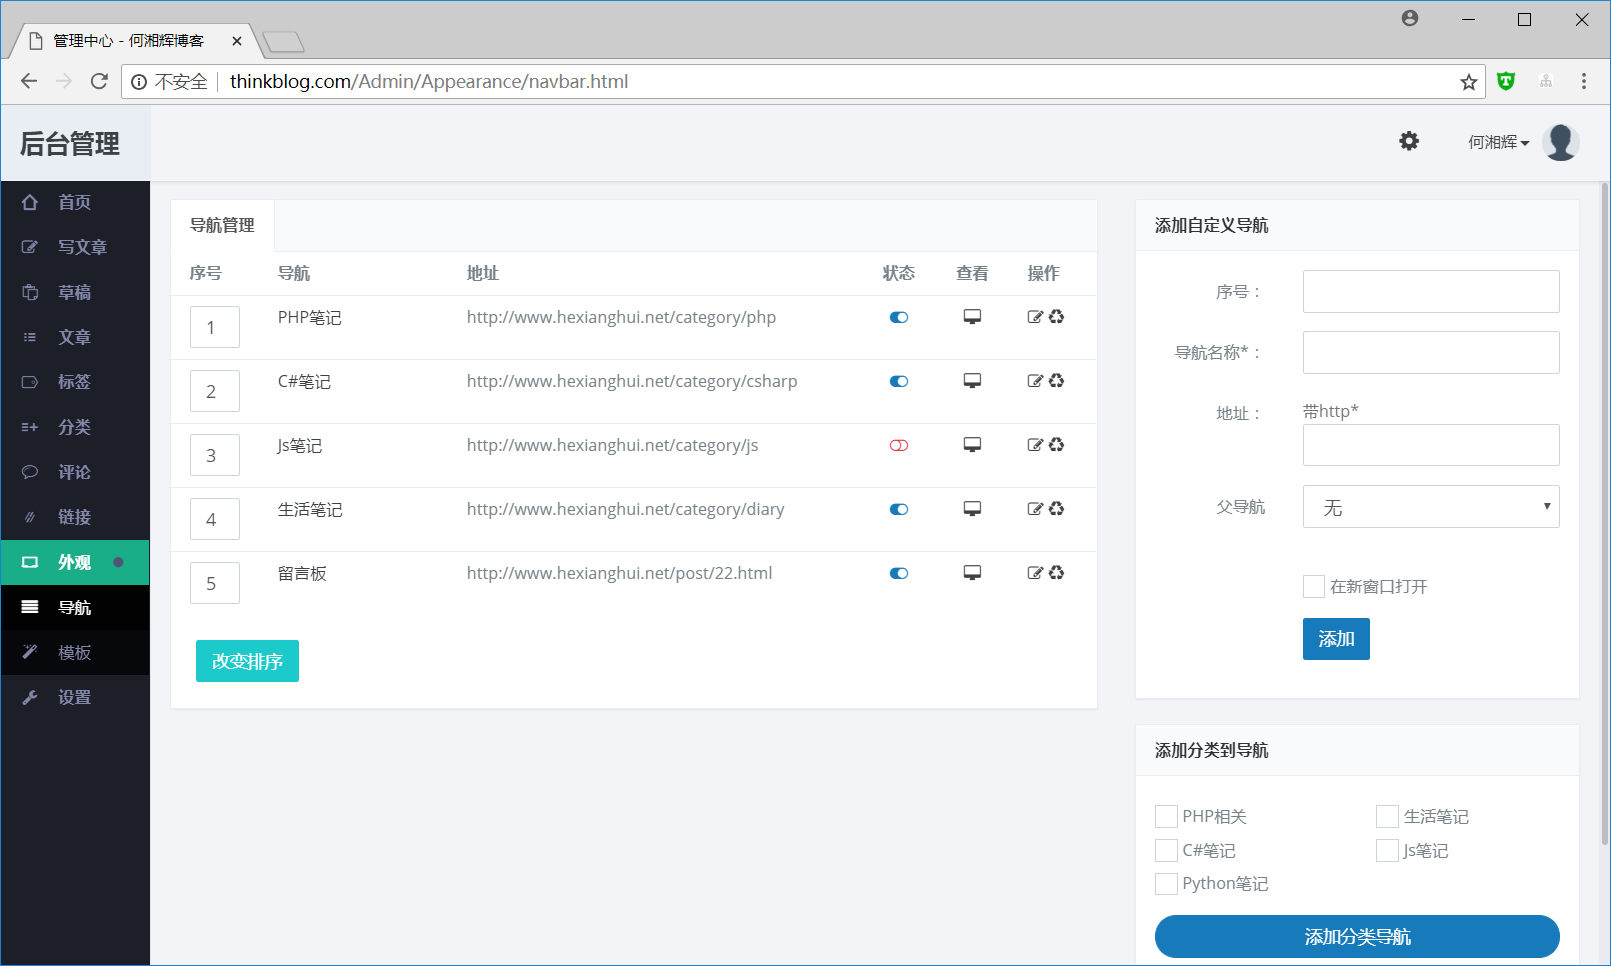Select 模板 submenu item
This screenshot has width=1611, height=966.
tap(75, 652)
